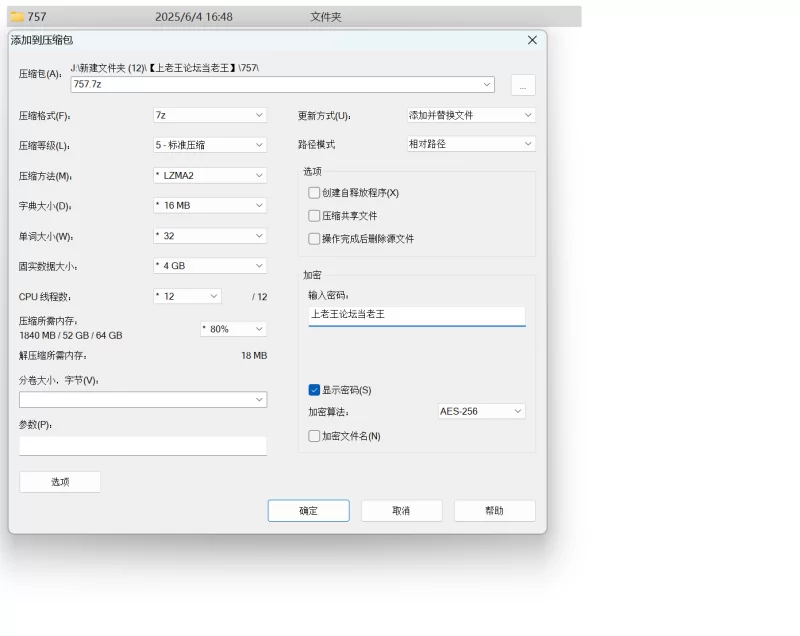Open the CPU 线程数 12 dropdown
The width and height of the screenshot is (800, 636).
click(x=187, y=296)
